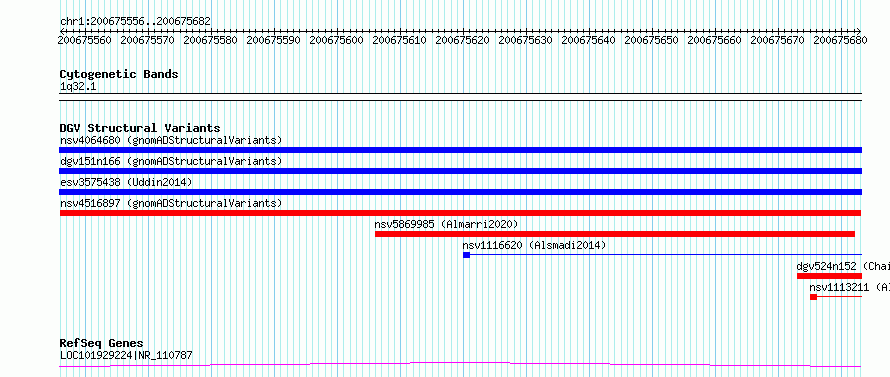
Task: Click the red square start of nsv1113211
Action: point(813,297)
